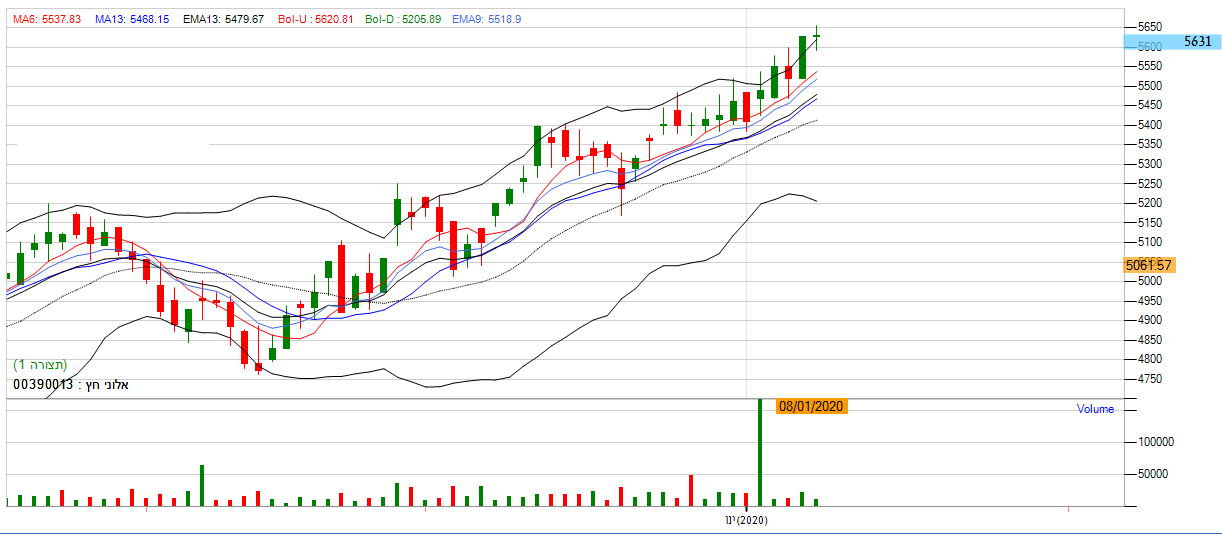Select the MA13 moving average label

coord(133,19)
